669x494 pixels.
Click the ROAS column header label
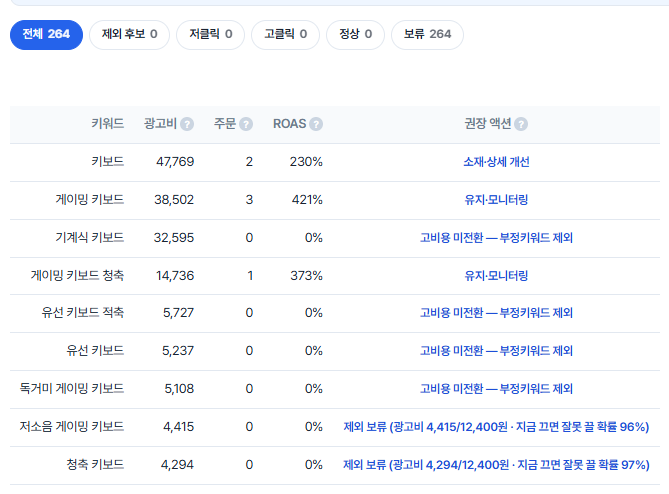(289, 124)
